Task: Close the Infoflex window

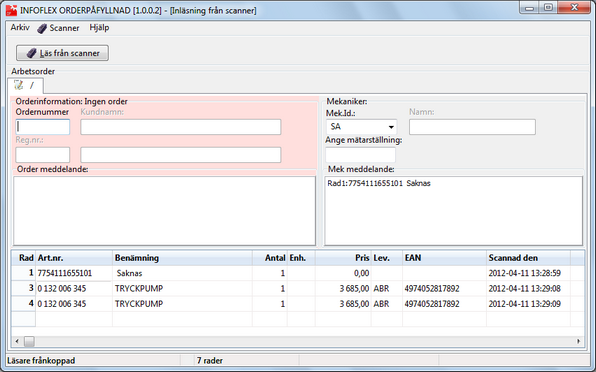Action: [x=574, y=8]
